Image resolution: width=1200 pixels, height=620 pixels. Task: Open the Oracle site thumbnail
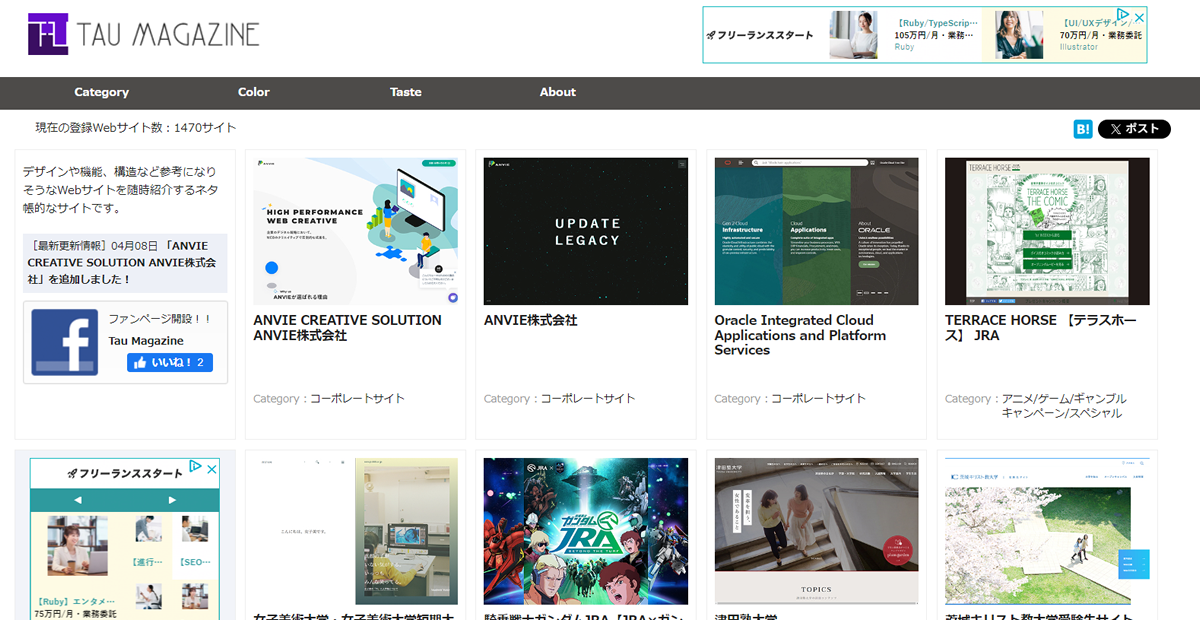[x=816, y=231]
